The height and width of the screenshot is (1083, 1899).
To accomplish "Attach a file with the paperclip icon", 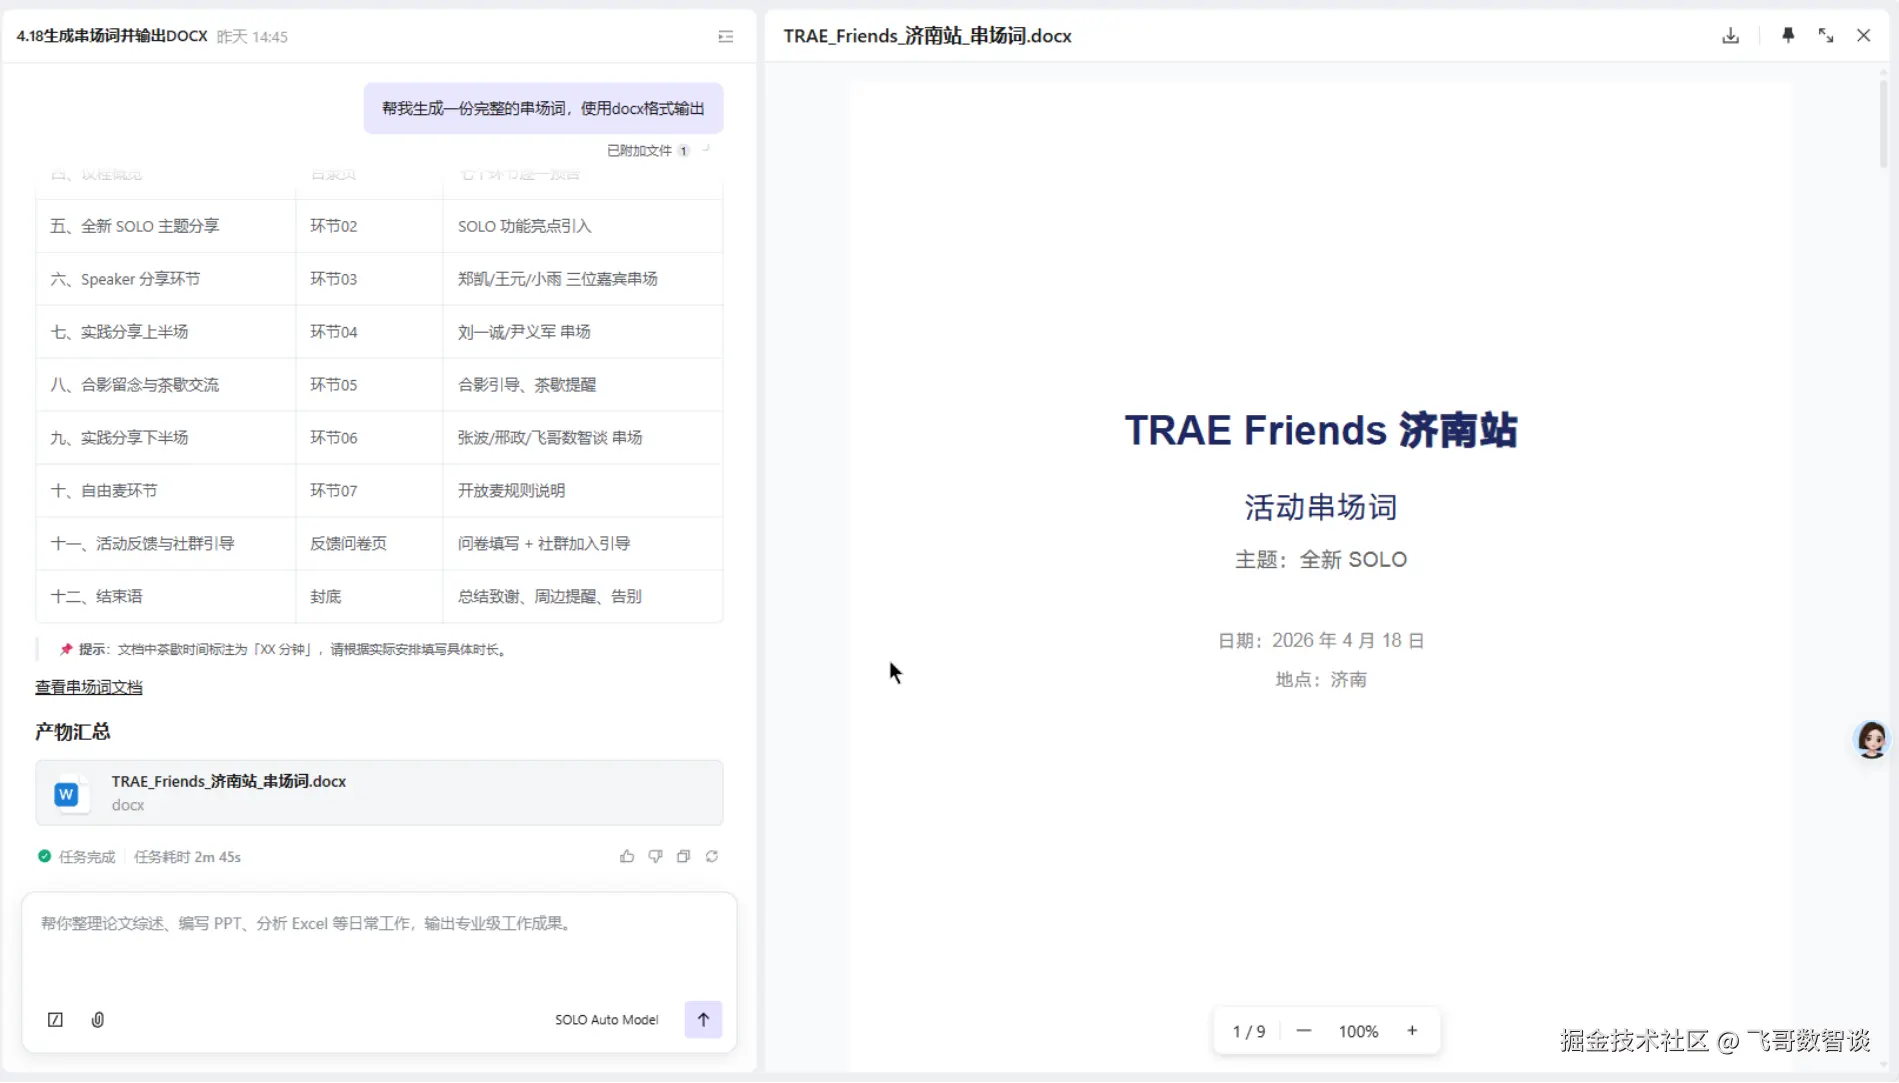I will point(98,1020).
